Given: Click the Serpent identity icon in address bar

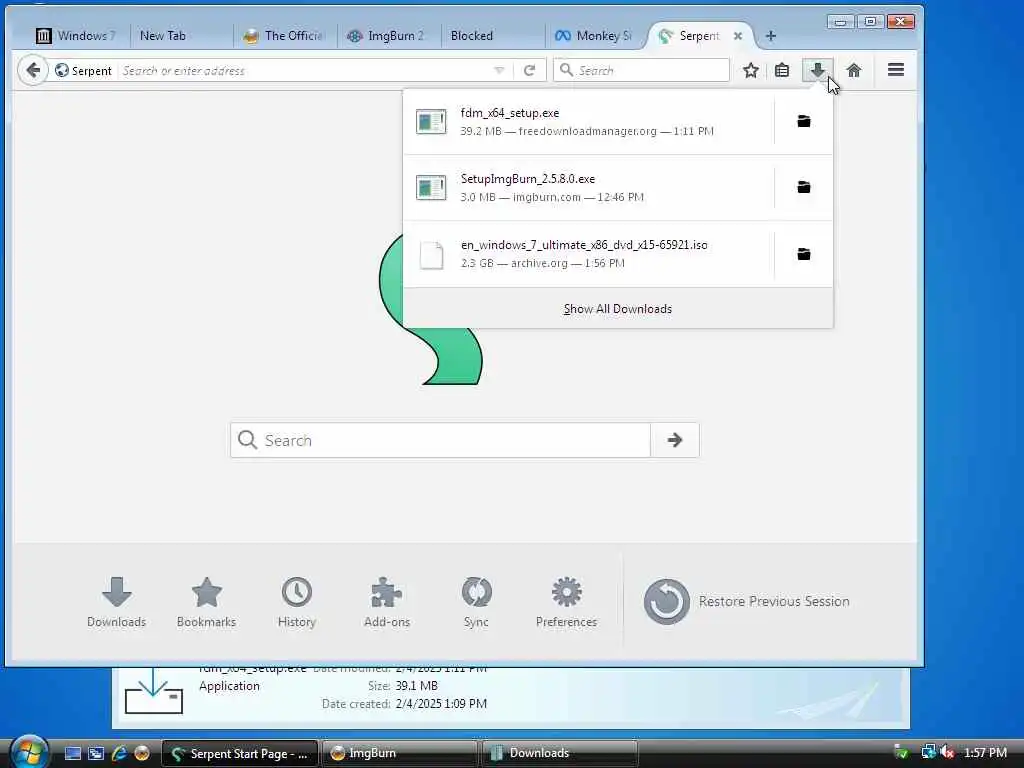Looking at the screenshot, I should [x=62, y=70].
